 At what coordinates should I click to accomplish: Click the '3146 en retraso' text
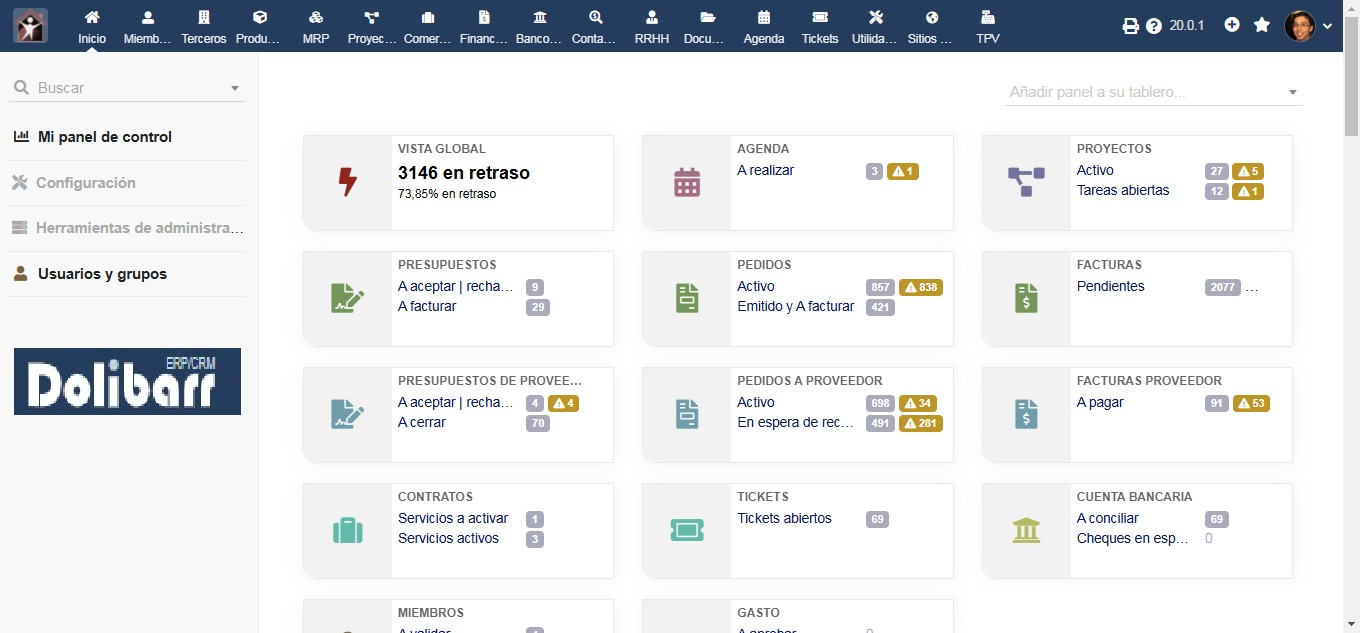coord(464,173)
